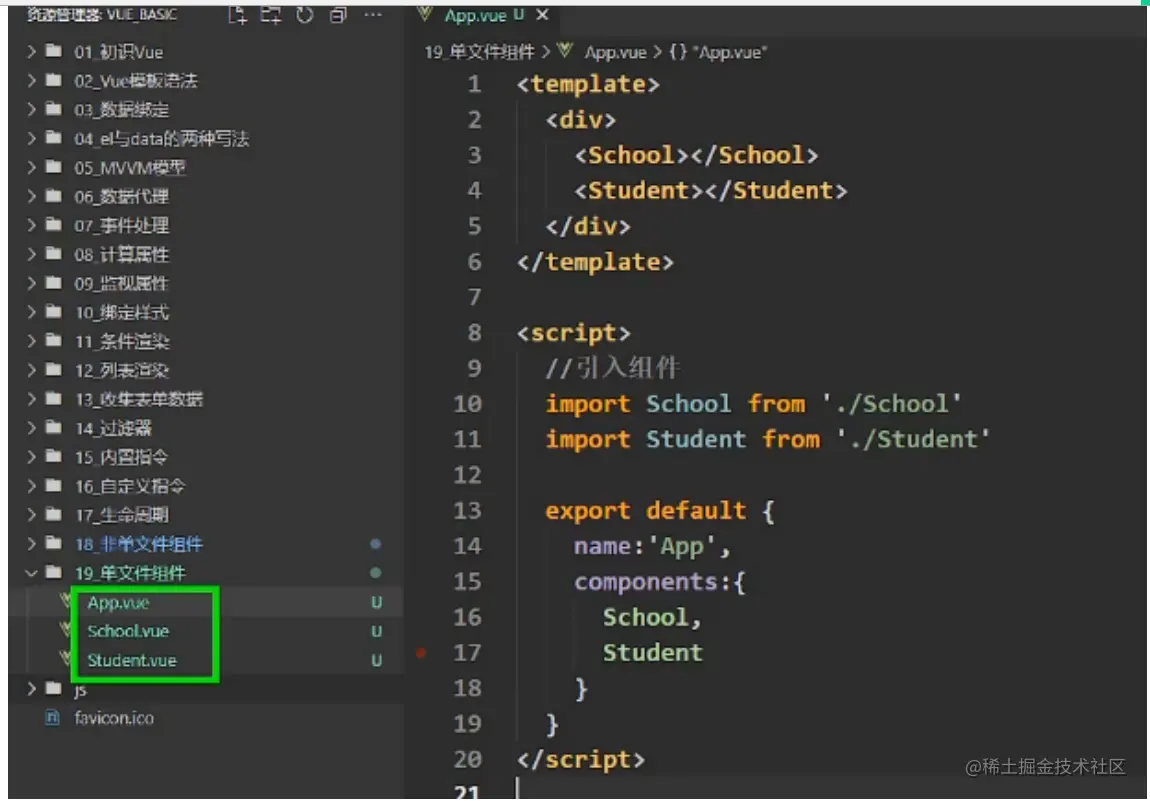Open the 11_条件渲染 folder row

[x=206, y=341]
